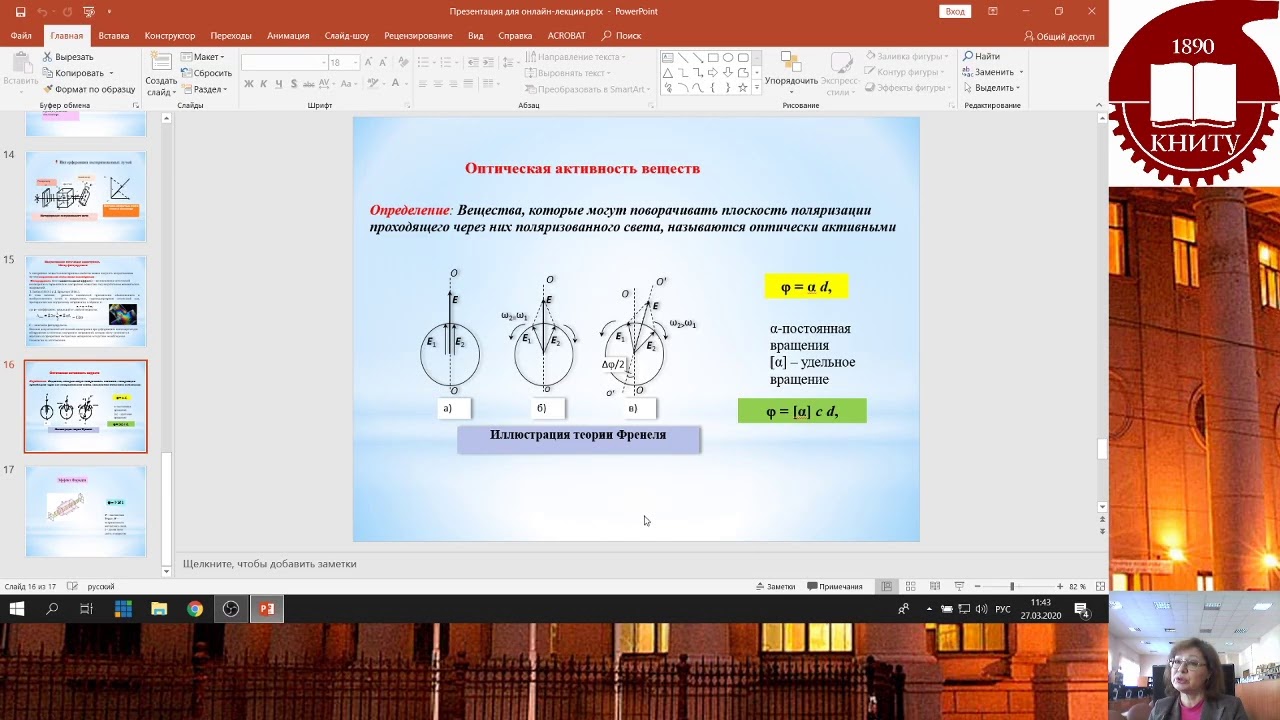Select the triangle shape in shapes gallery
1280x720 pixels.
668,73
